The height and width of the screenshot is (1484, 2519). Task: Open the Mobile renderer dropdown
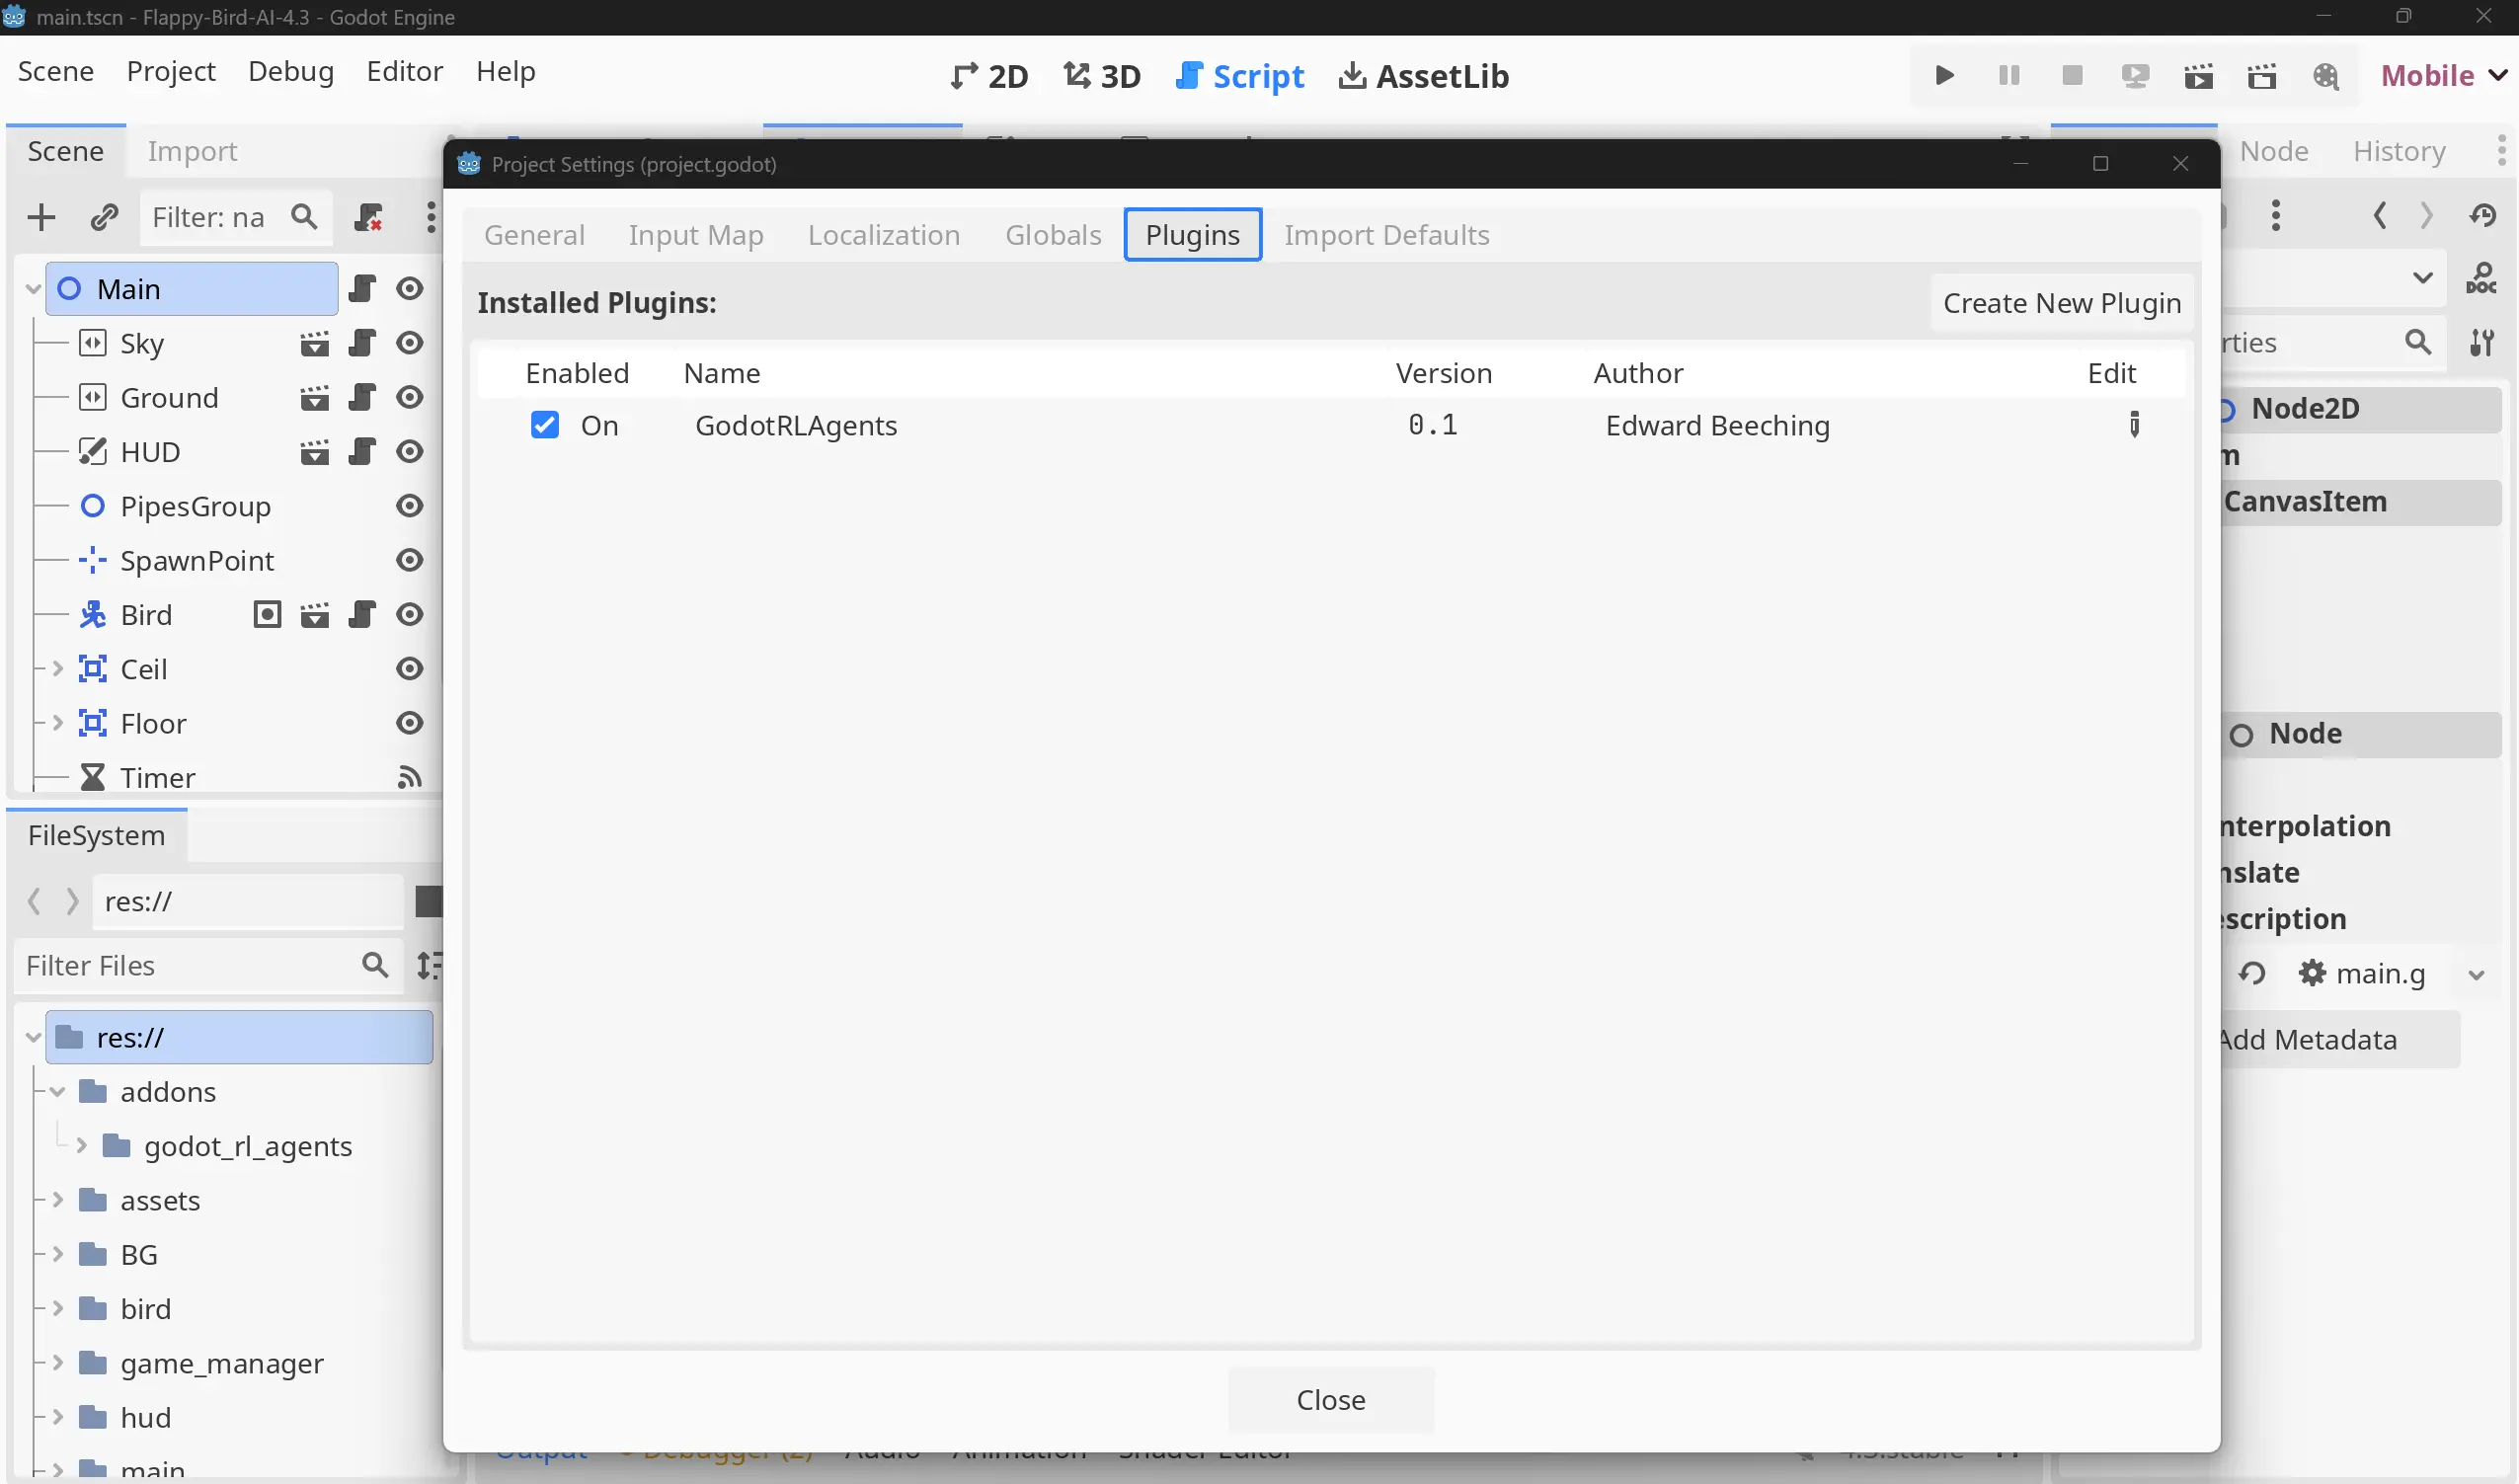pyautogui.click(x=2443, y=76)
